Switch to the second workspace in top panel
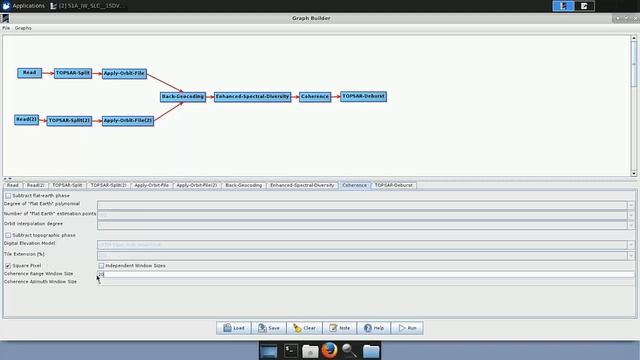 click(x=584, y=6)
